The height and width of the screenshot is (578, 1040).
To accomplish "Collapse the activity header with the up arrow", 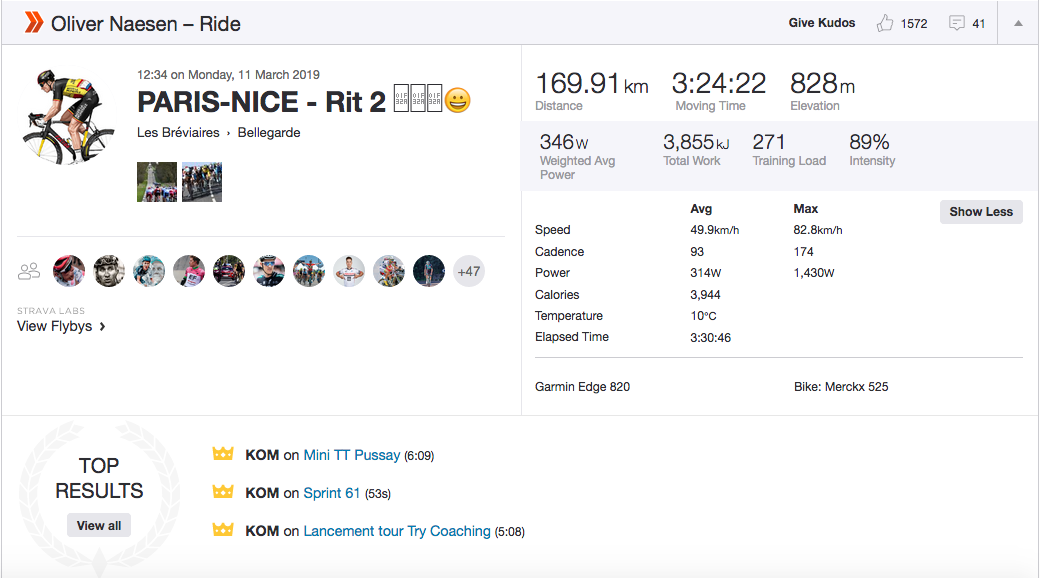I will pos(1018,23).
